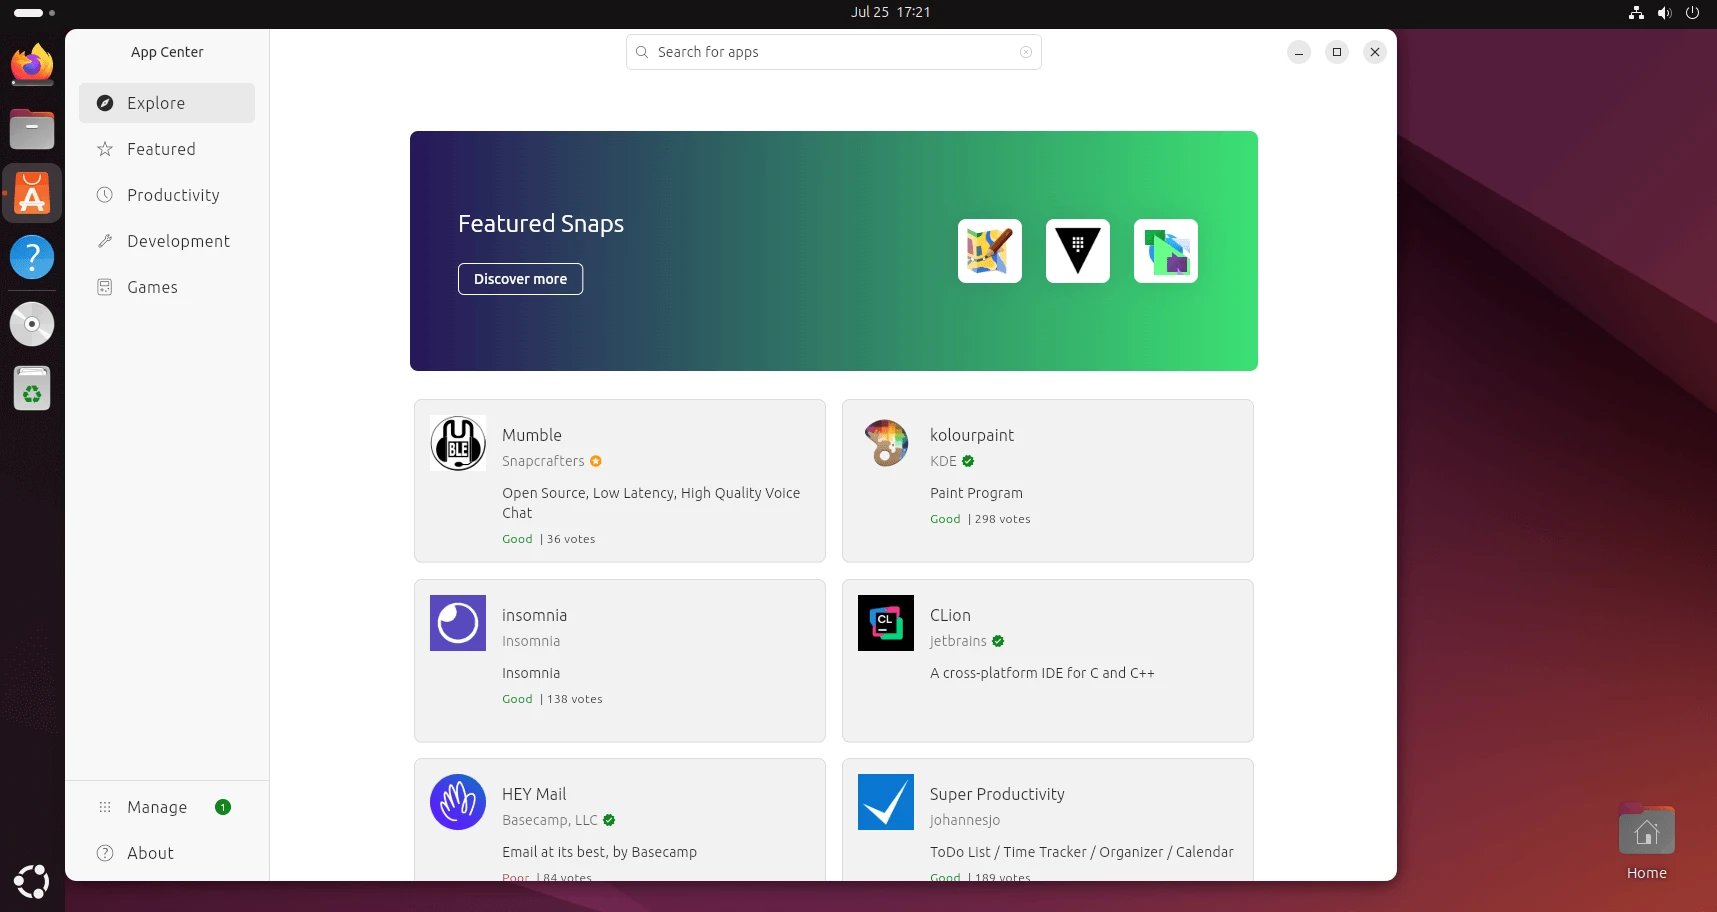Click insomnia's 138 votes rating text

click(575, 699)
